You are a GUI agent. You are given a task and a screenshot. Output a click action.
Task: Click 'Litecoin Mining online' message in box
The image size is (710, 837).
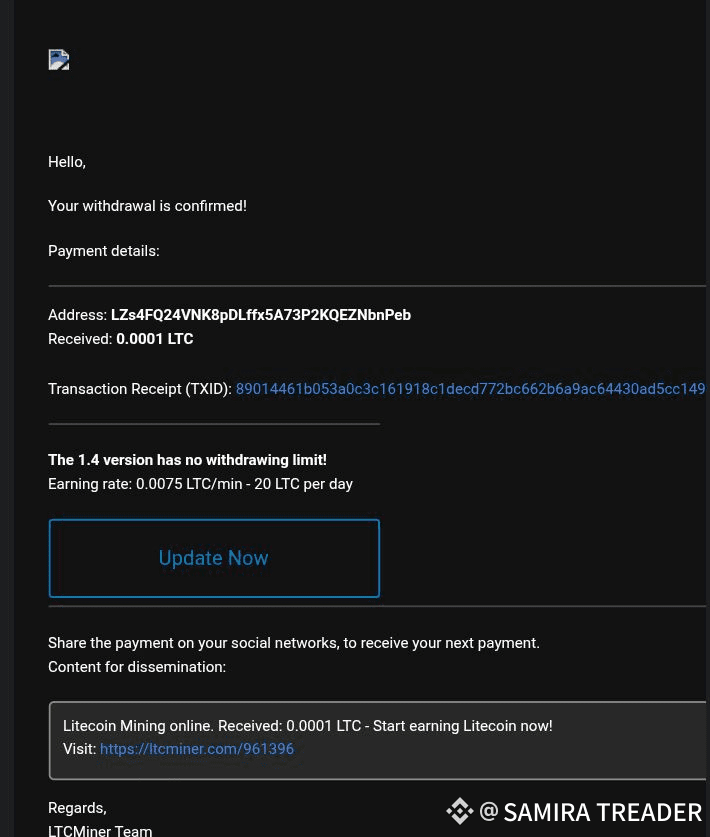click(307, 726)
